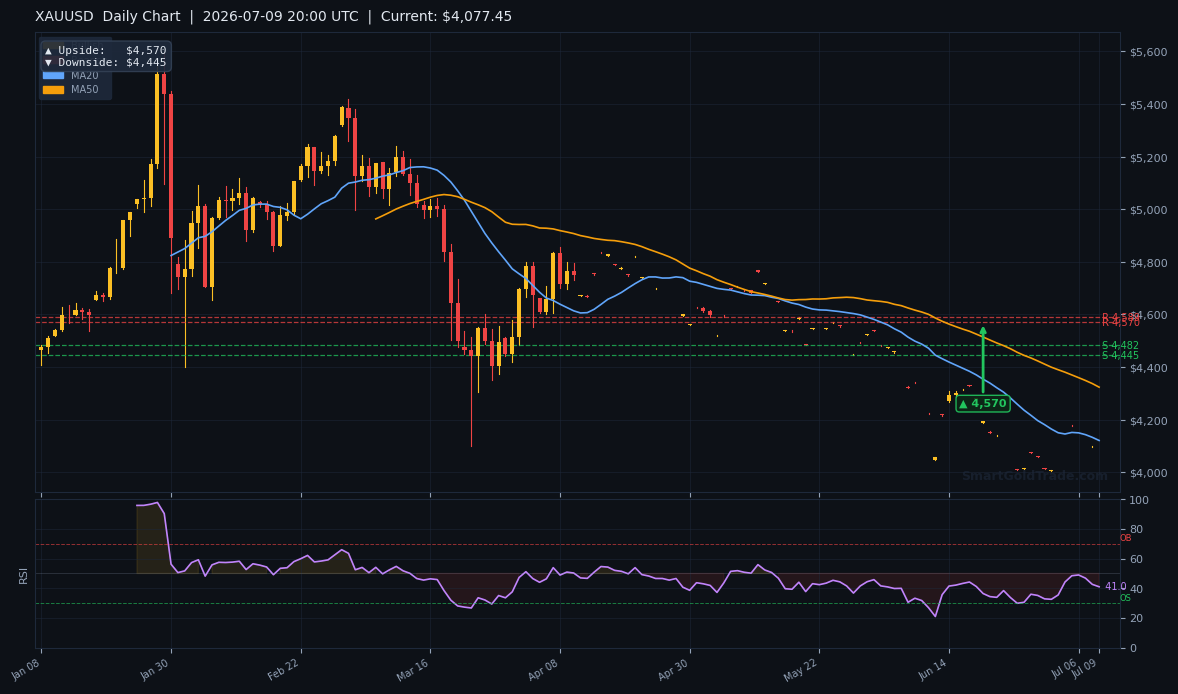Click the $4,800 price axis label
This screenshot has height=694, width=1178.
1149,263
